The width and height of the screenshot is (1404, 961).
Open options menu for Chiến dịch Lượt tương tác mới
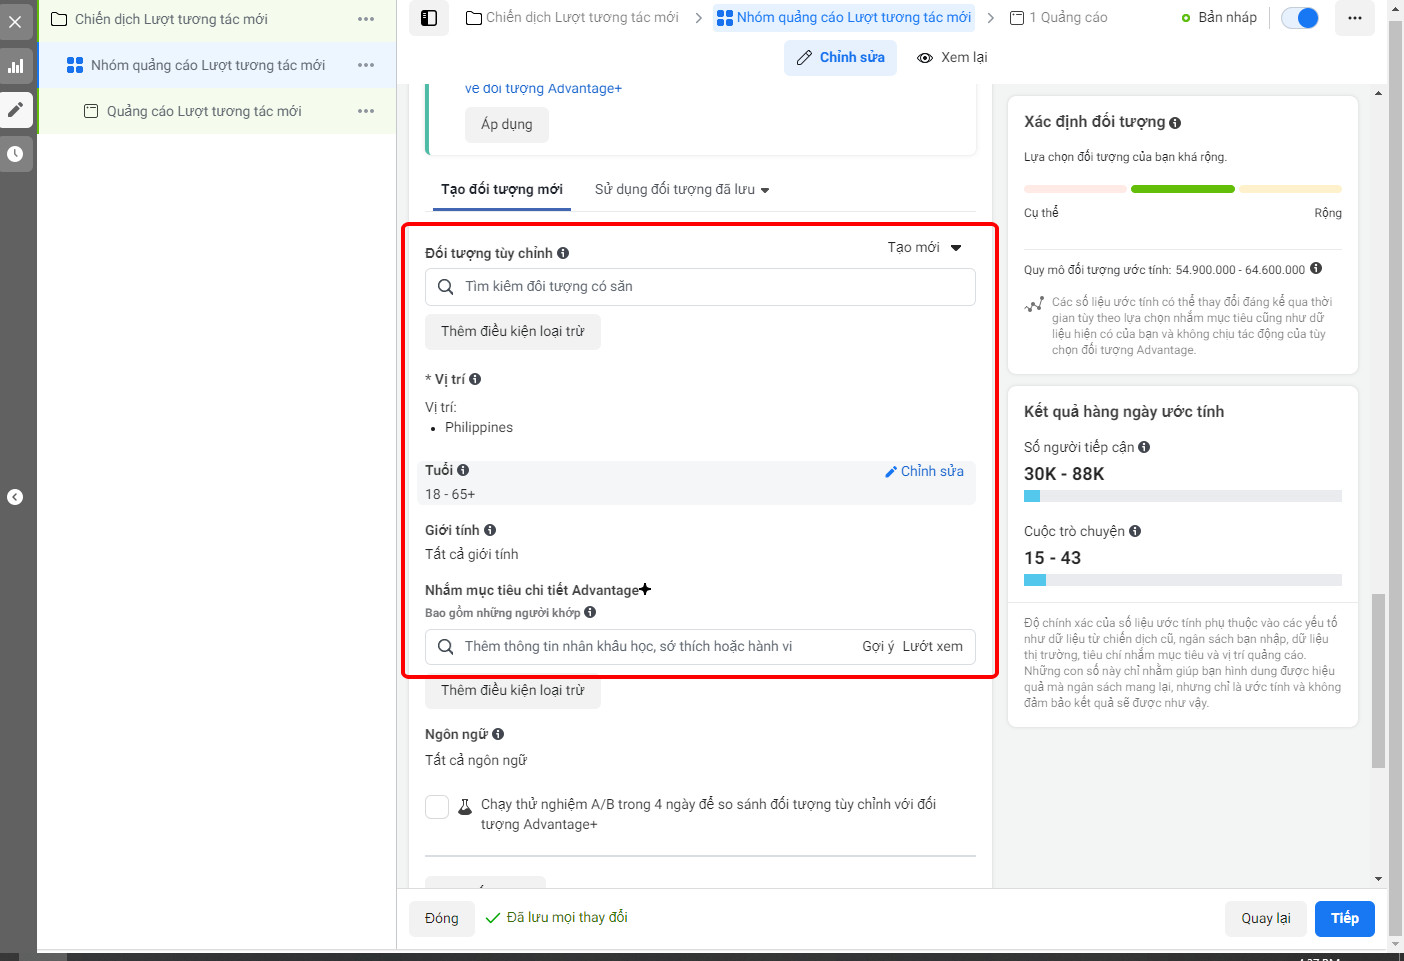pyautogui.click(x=366, y=19)
